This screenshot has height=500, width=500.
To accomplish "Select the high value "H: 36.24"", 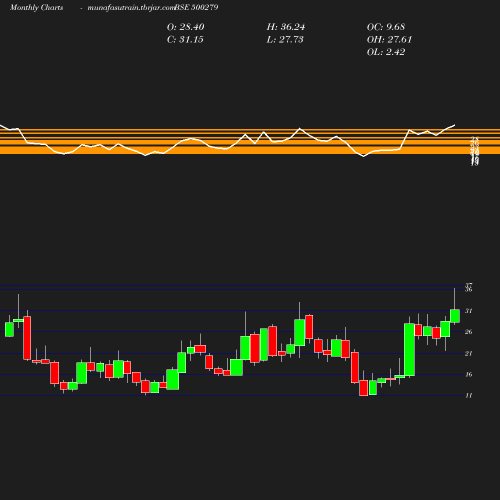I will click(x=286, y=27).
